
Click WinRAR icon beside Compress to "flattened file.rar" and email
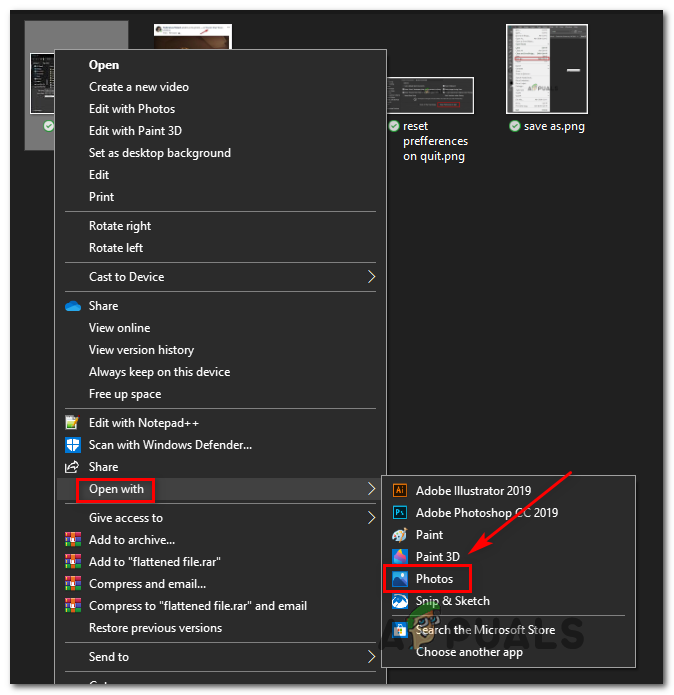point(73,605)
